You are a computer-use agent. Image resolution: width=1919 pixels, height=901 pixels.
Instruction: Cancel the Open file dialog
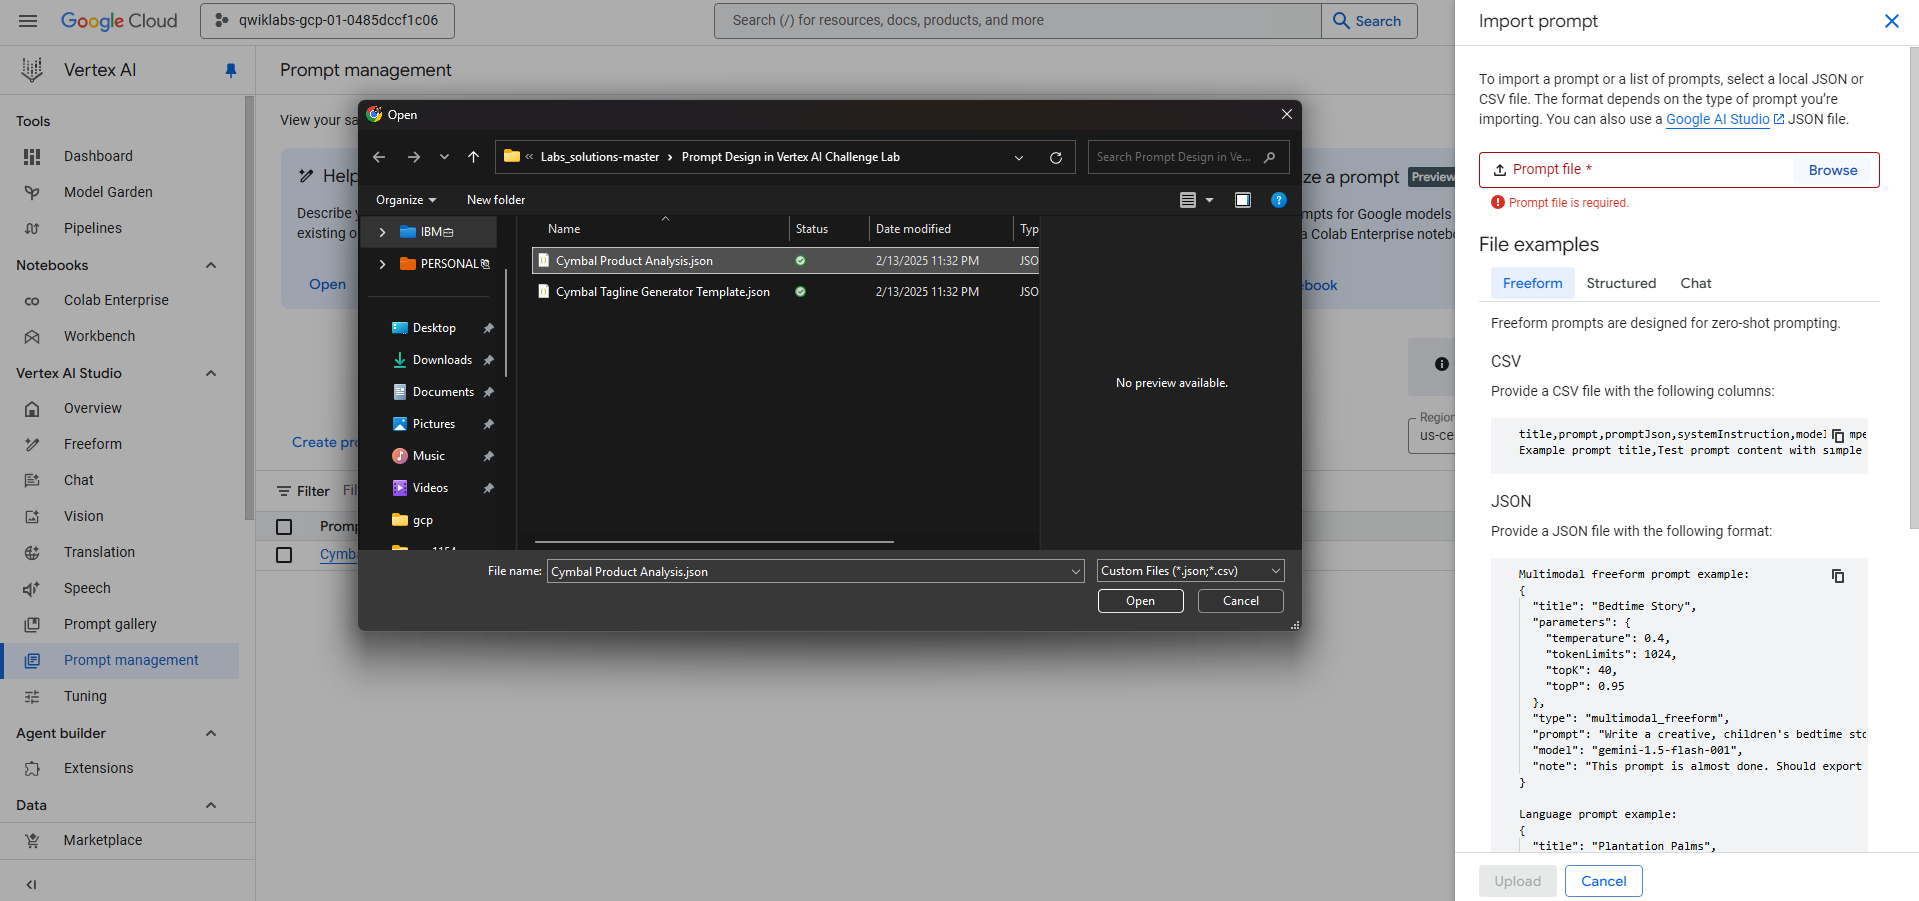pos(1241,601)
